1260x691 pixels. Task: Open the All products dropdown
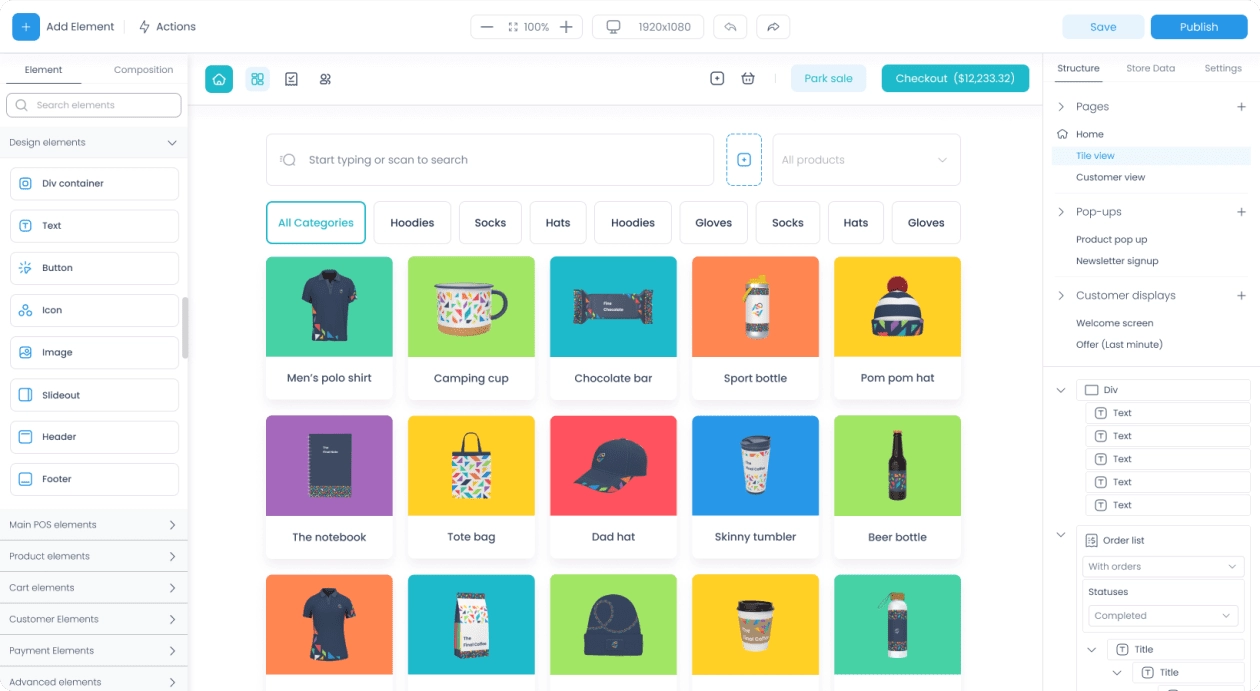click(866, 160)
